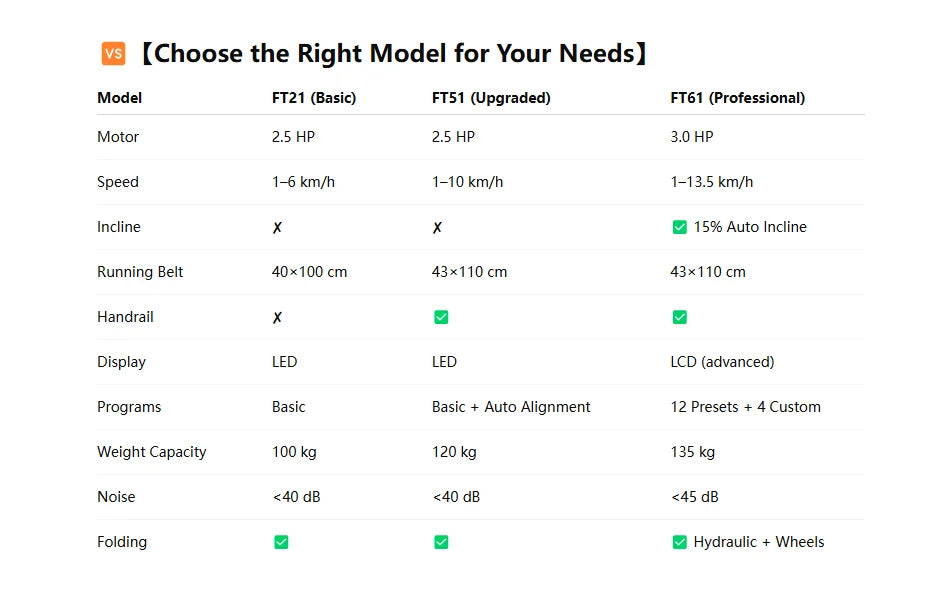Click the 'Basic + Auto Alignment' cell
The height and width of the screenshot is (607, 929).
[x=511, y=407]
